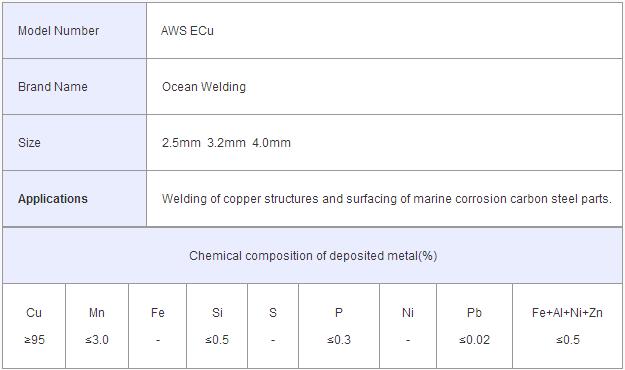Click the Cu element column header
This screenshot has height=370, width=625.
(x=34, y=313)
